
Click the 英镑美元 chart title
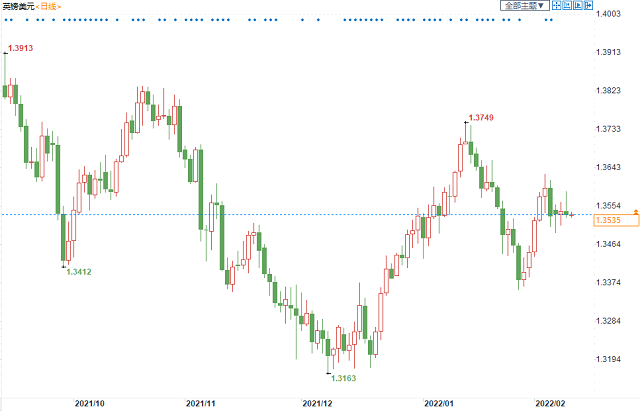(17, 7)
